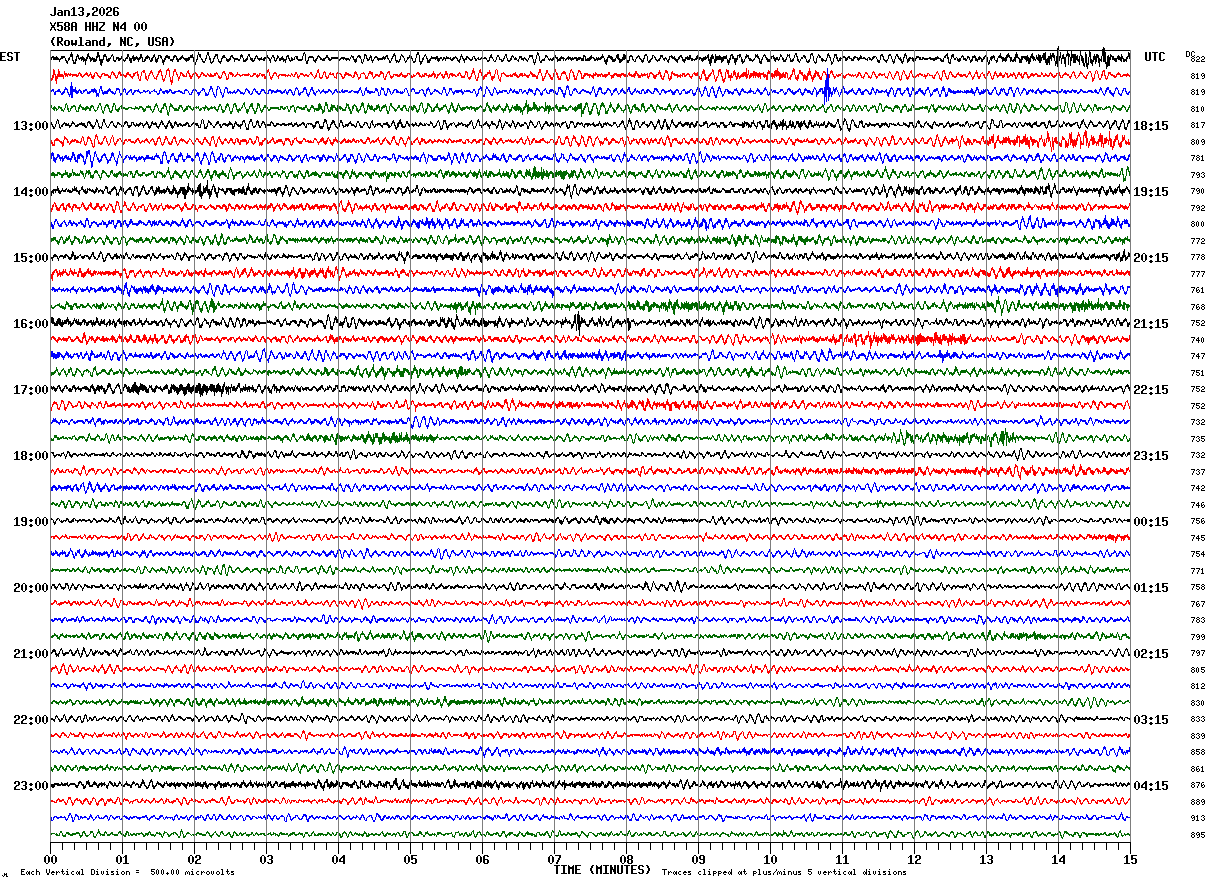This screenshot has height=886, width=1210.
Task: Click minute axis tick label "15"
Action: 1129,859
